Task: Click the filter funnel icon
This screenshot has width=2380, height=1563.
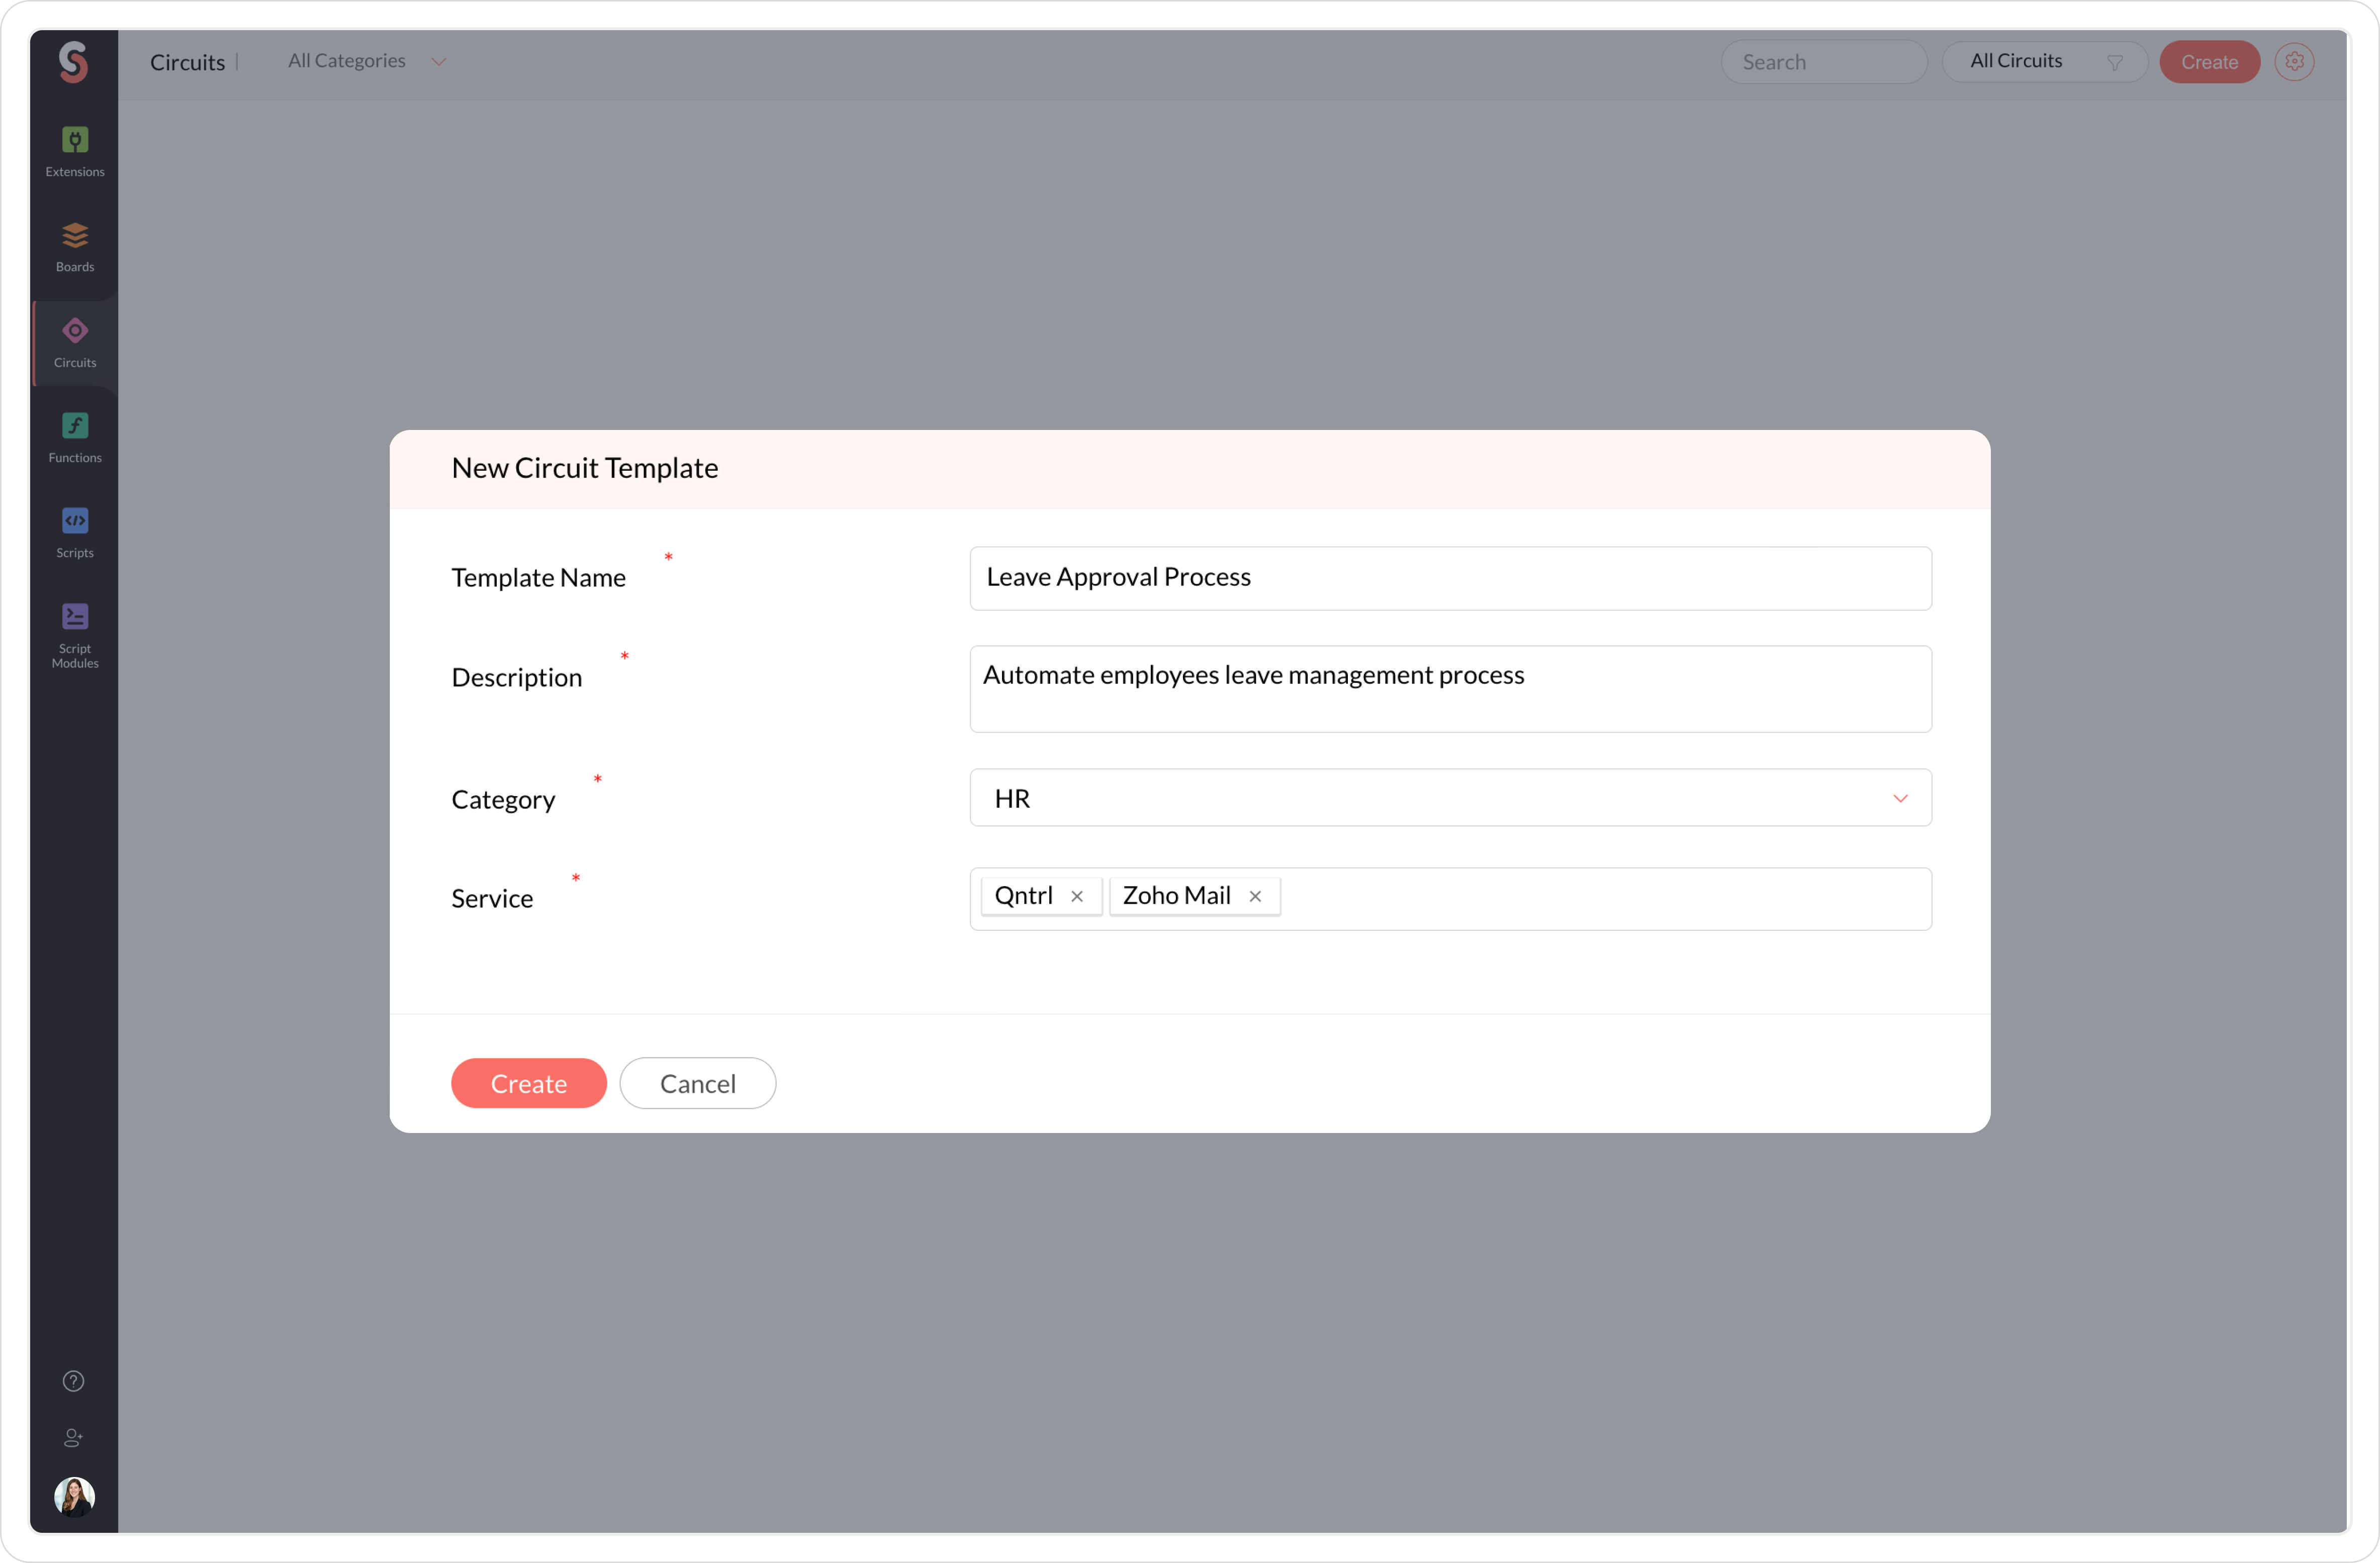Action: (x=2114, y=62)
